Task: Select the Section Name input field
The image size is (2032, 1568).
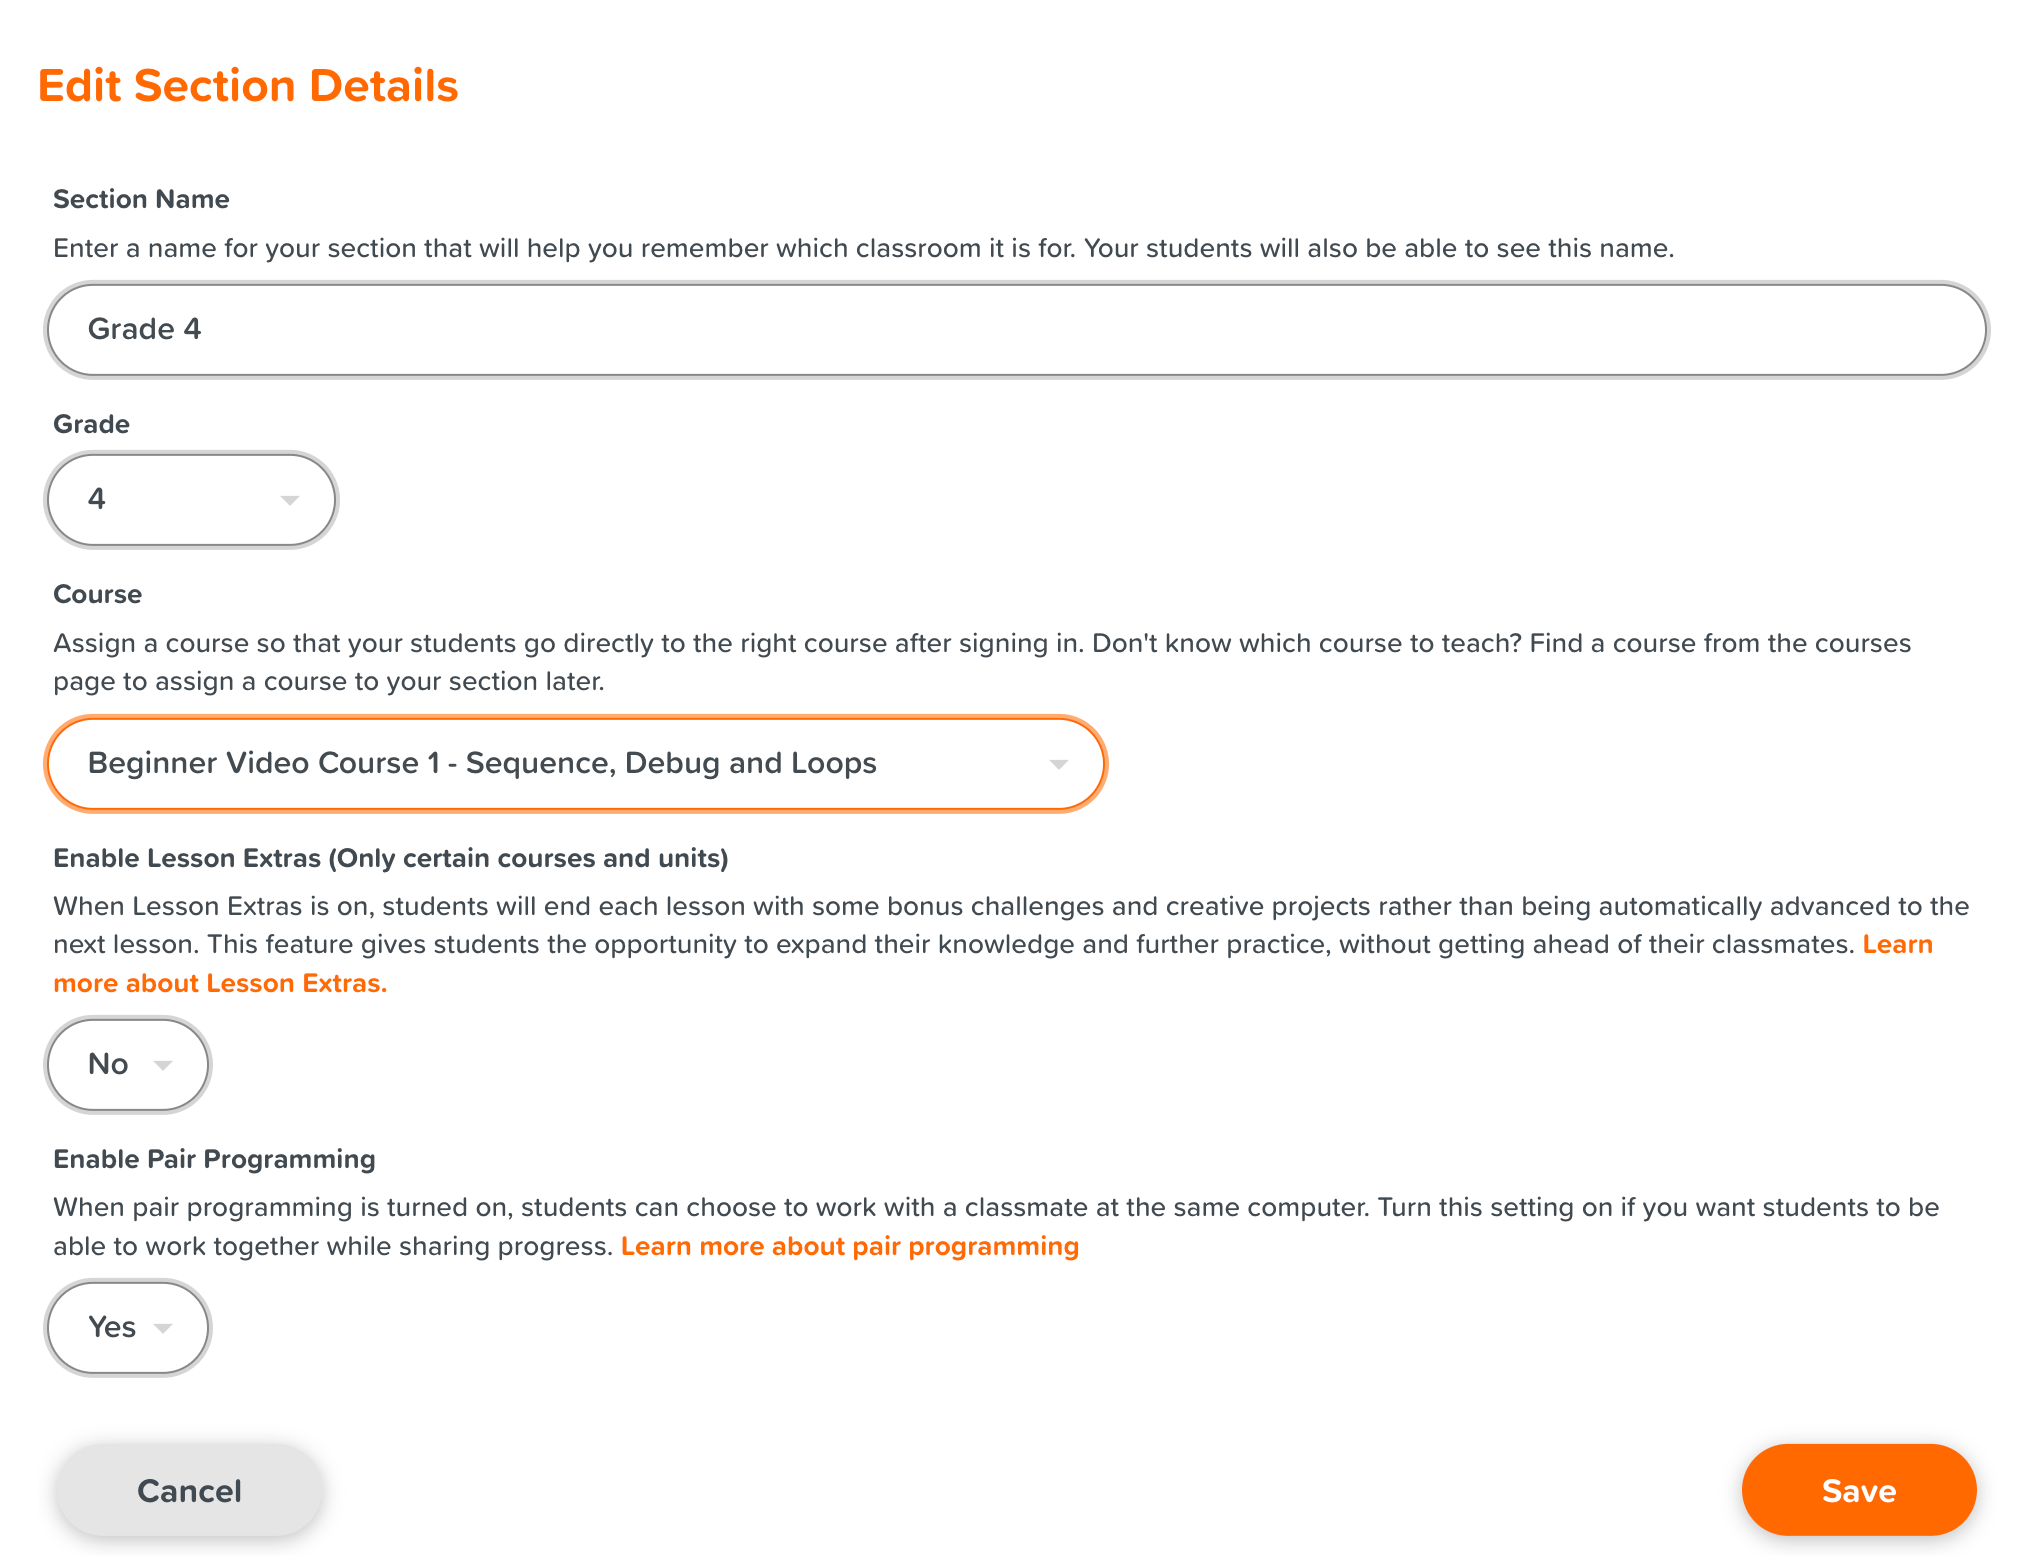Action: (x=1016, y=326)
